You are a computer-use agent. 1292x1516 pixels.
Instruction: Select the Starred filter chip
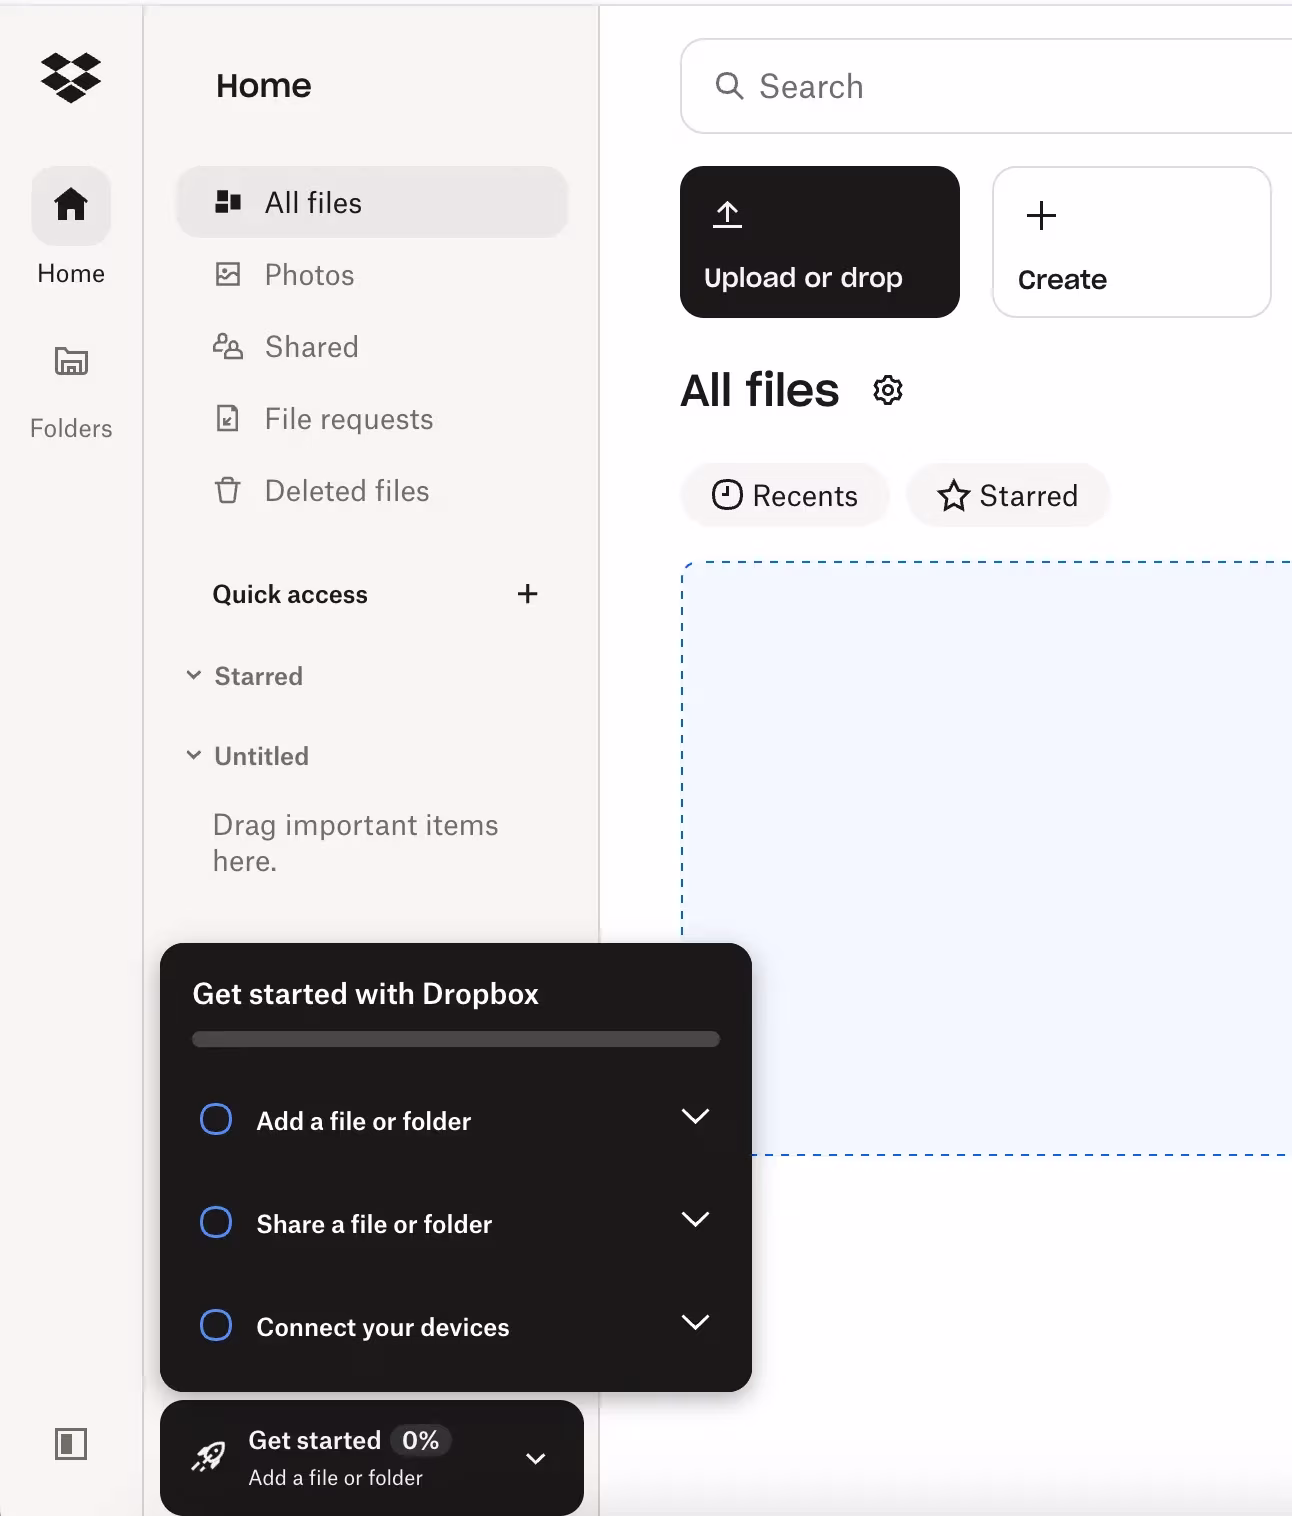coord(1007,495)
